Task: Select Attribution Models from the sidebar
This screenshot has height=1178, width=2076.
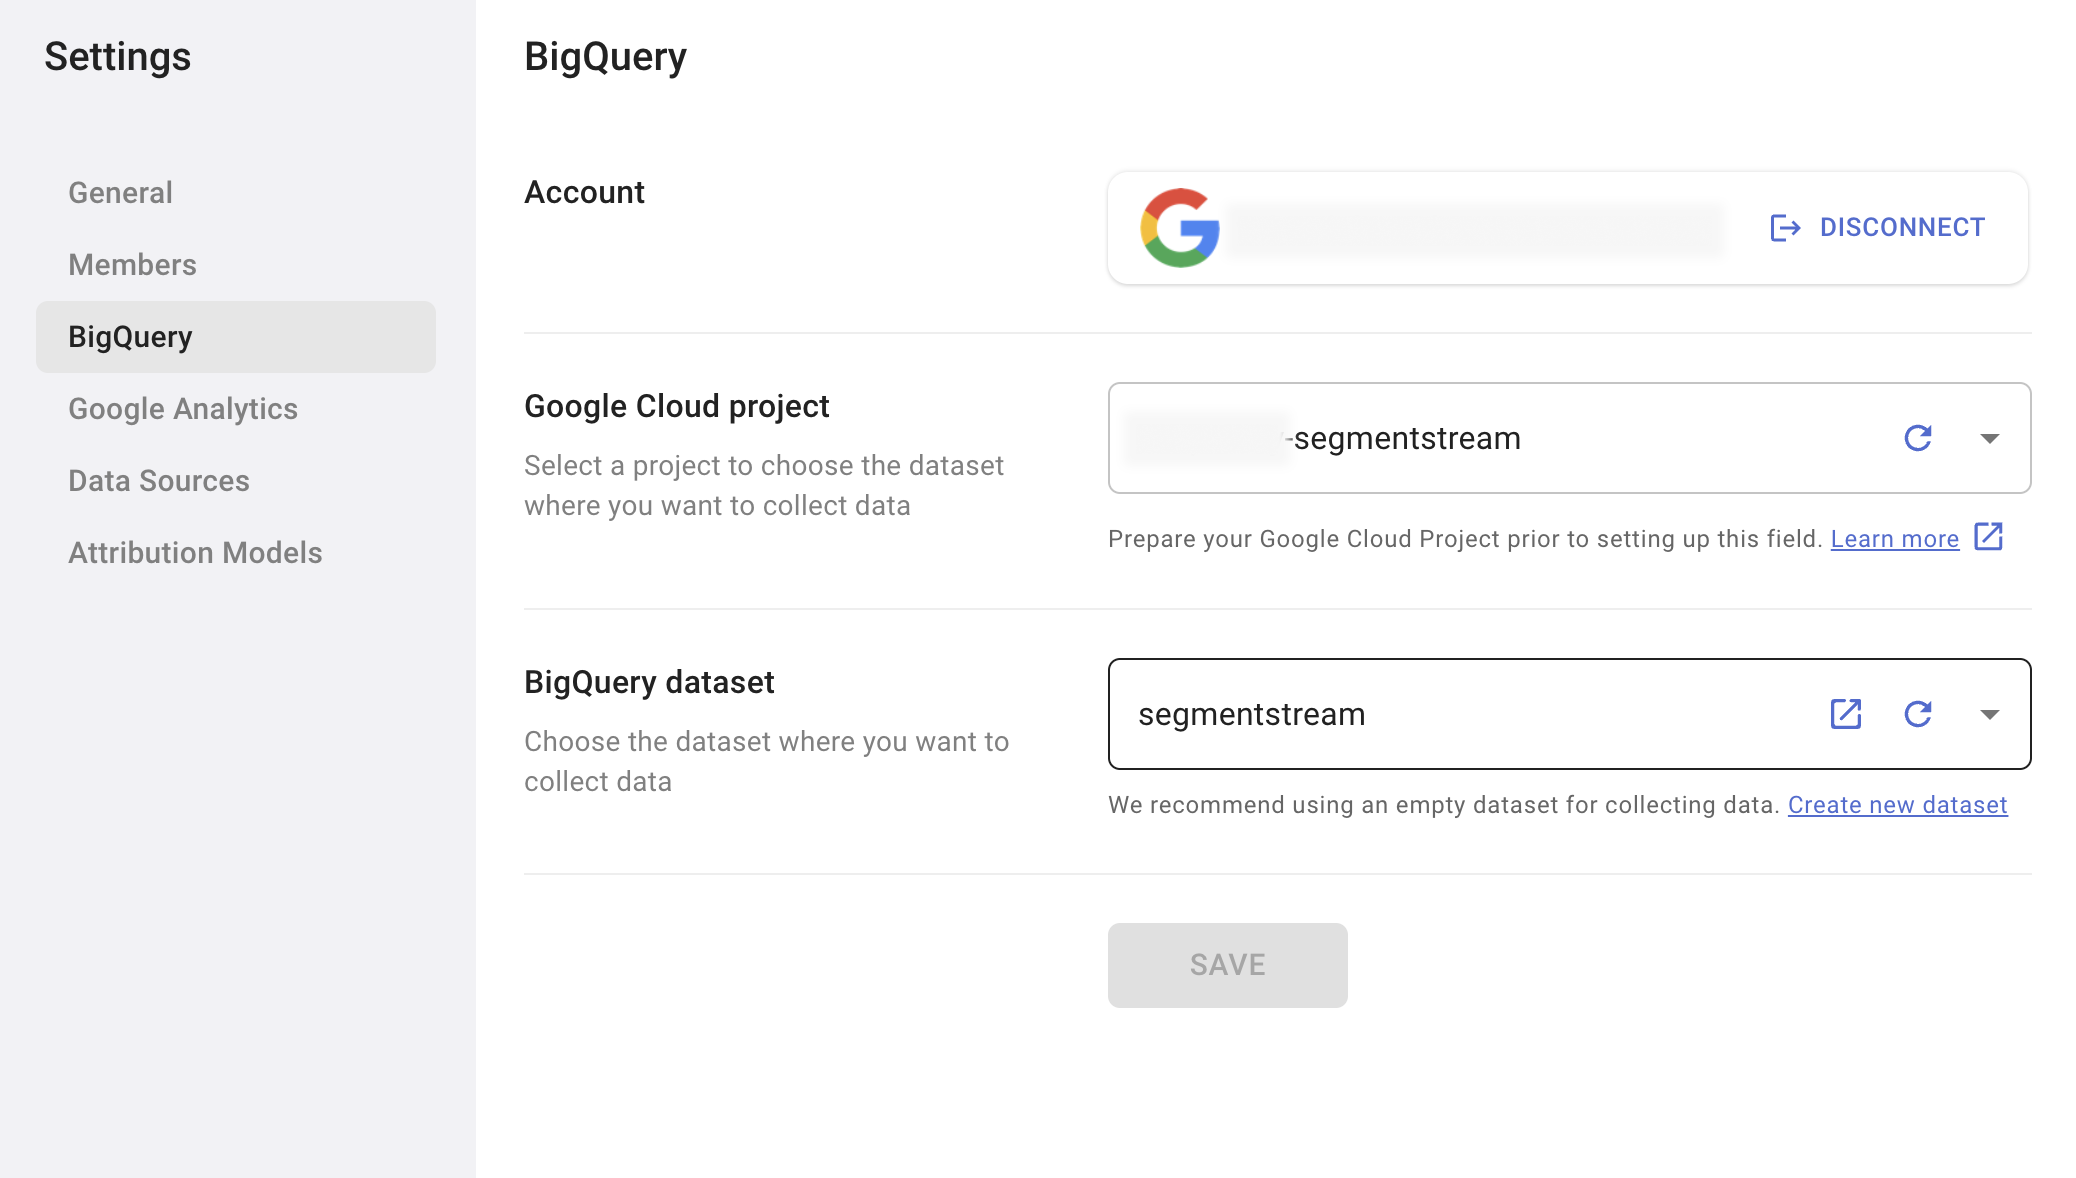Action: point(195,553)
